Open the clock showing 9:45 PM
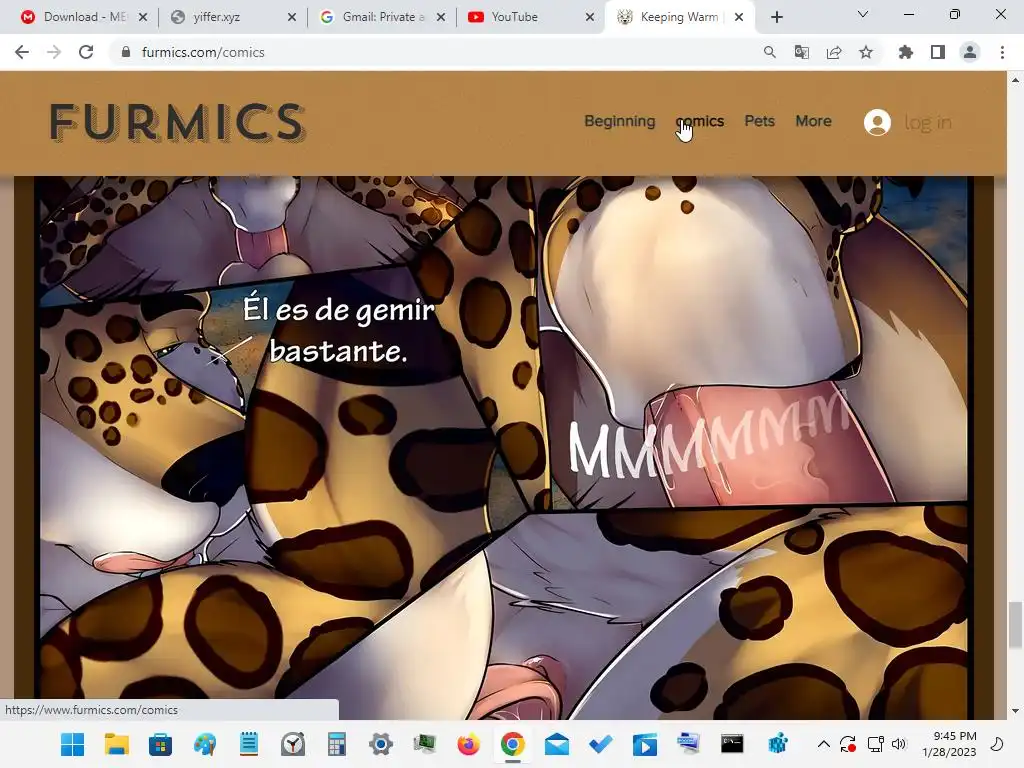This screenshot has width=1024, height=768. pyautogui.click(x=949, y=744)
